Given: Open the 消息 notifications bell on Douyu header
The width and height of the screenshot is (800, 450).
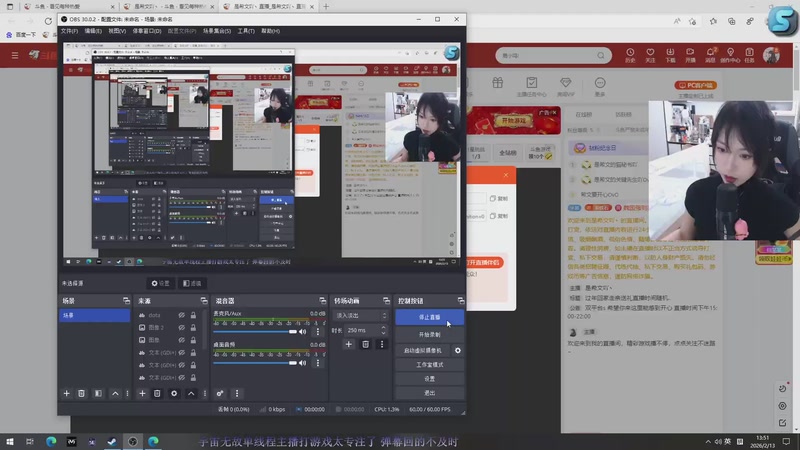Looking at the screenshot, I should click(x=710, y=55).
